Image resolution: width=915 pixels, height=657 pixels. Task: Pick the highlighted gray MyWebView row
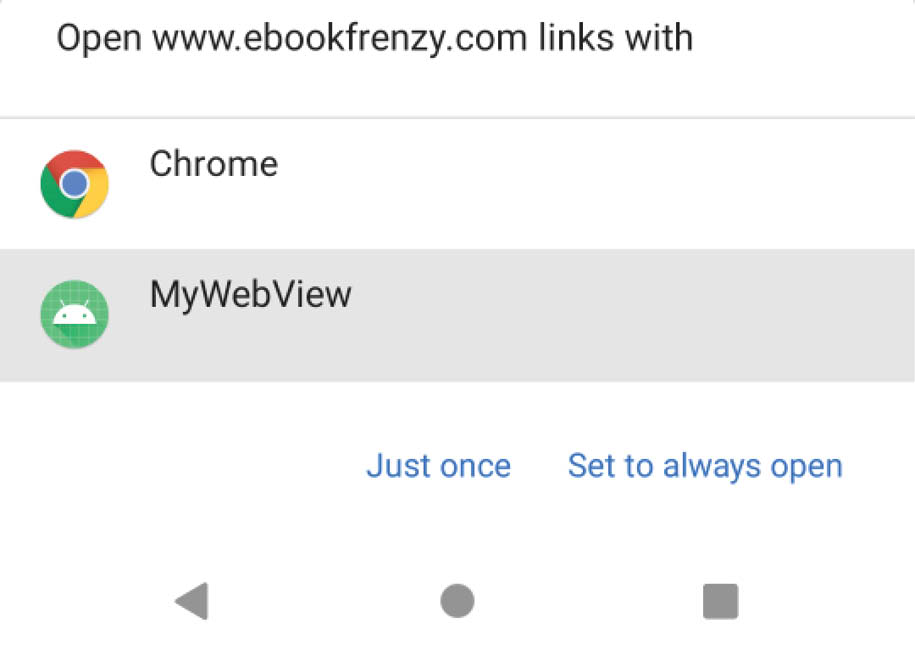click(x=458, y=315)
